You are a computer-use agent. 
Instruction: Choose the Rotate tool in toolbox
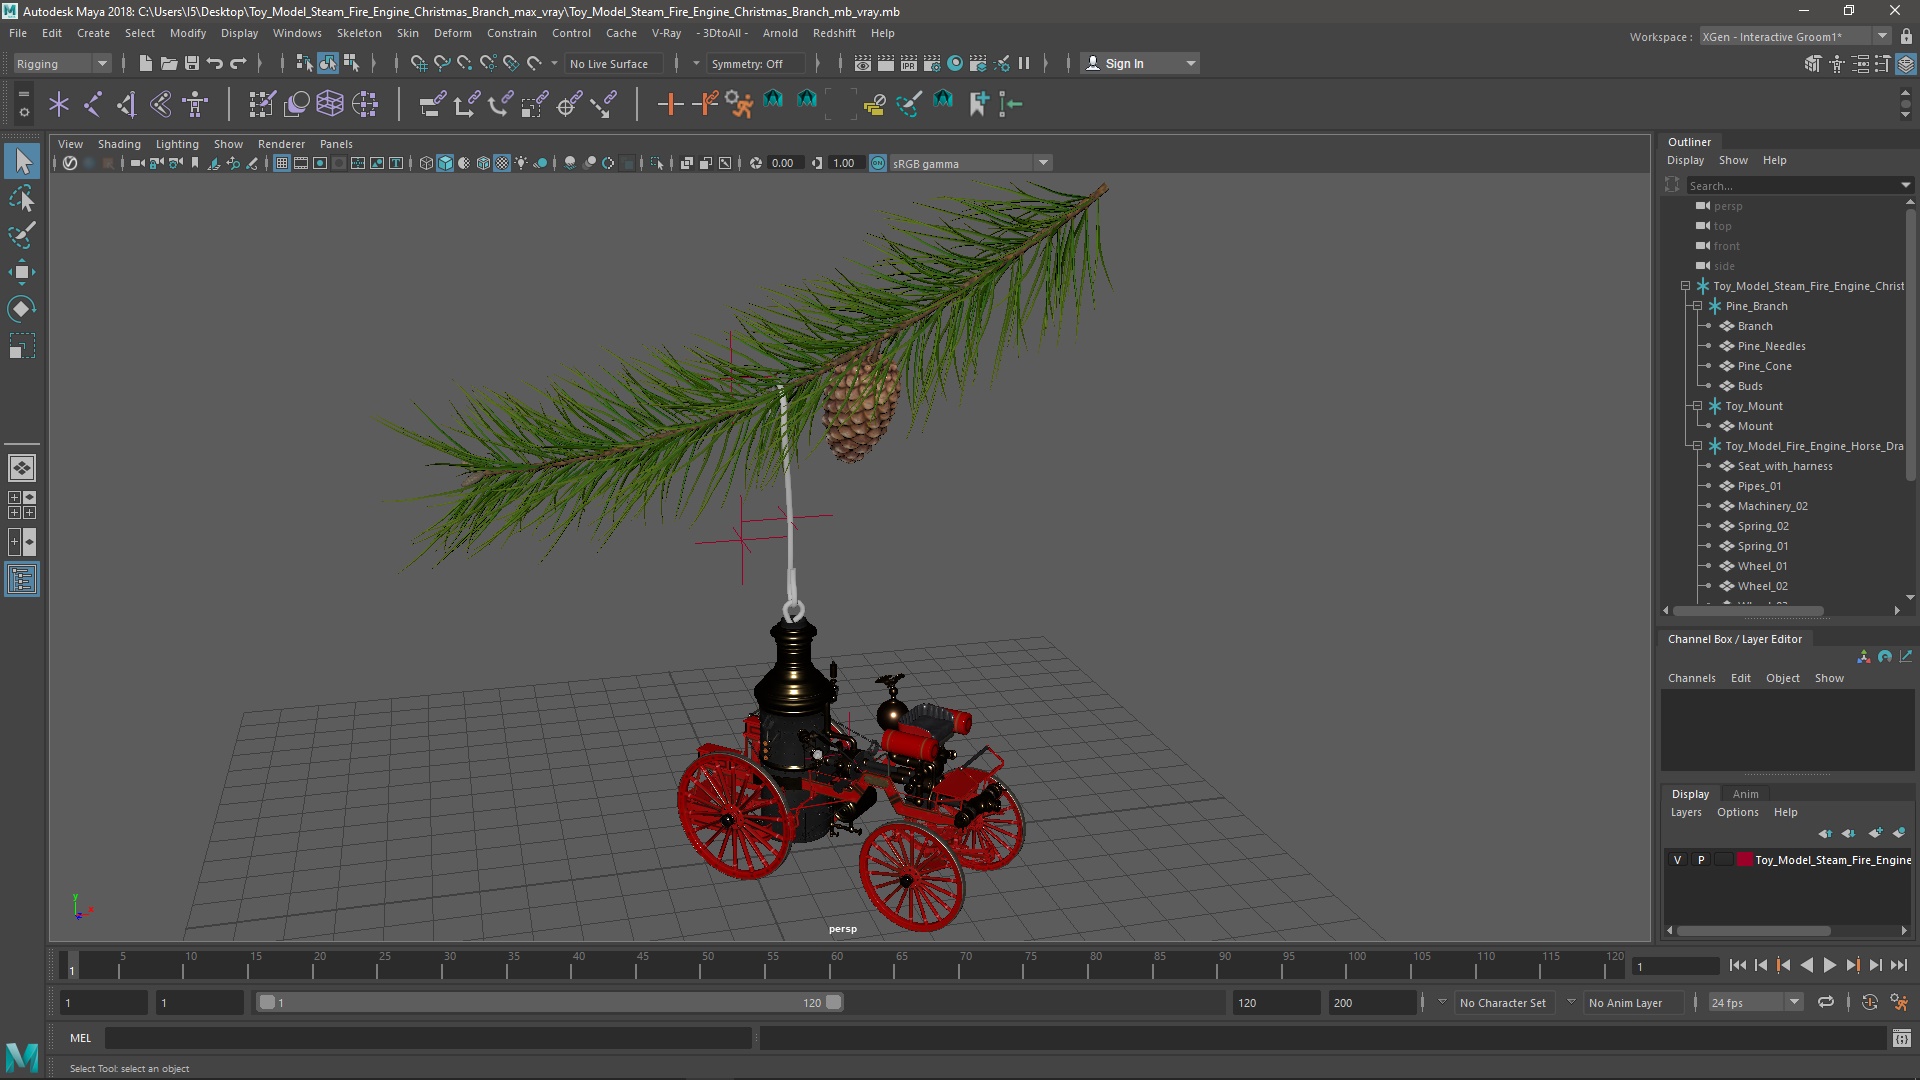coord(22,309)
